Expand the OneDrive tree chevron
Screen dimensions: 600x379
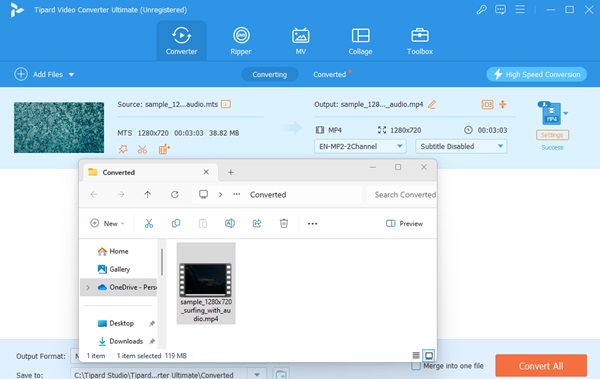pos(88,287)
